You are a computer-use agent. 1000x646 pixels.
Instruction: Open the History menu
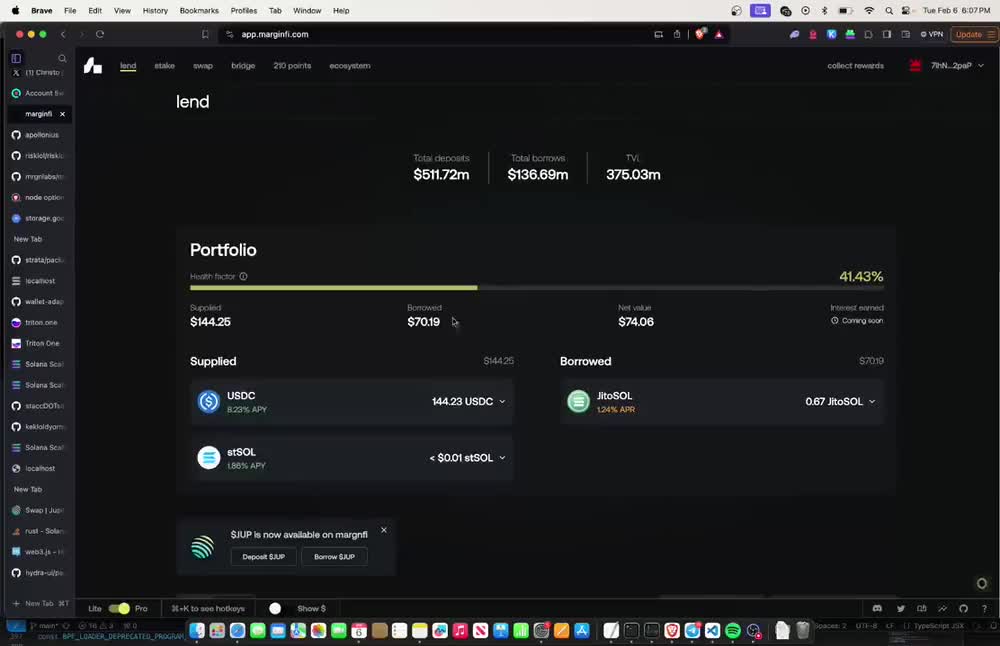[x=155, y=11]
